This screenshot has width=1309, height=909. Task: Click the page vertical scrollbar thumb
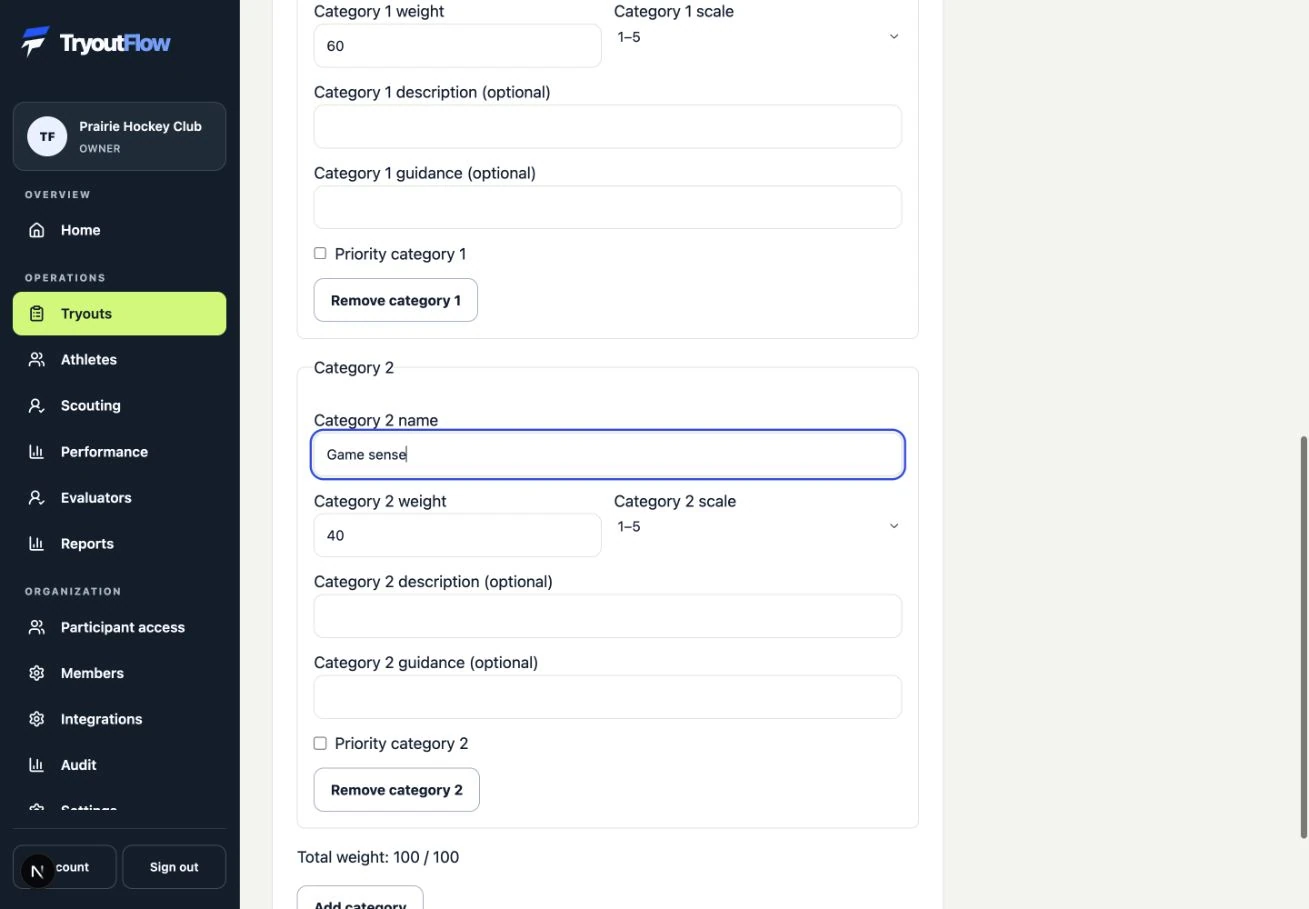[x=1303, y=637]
